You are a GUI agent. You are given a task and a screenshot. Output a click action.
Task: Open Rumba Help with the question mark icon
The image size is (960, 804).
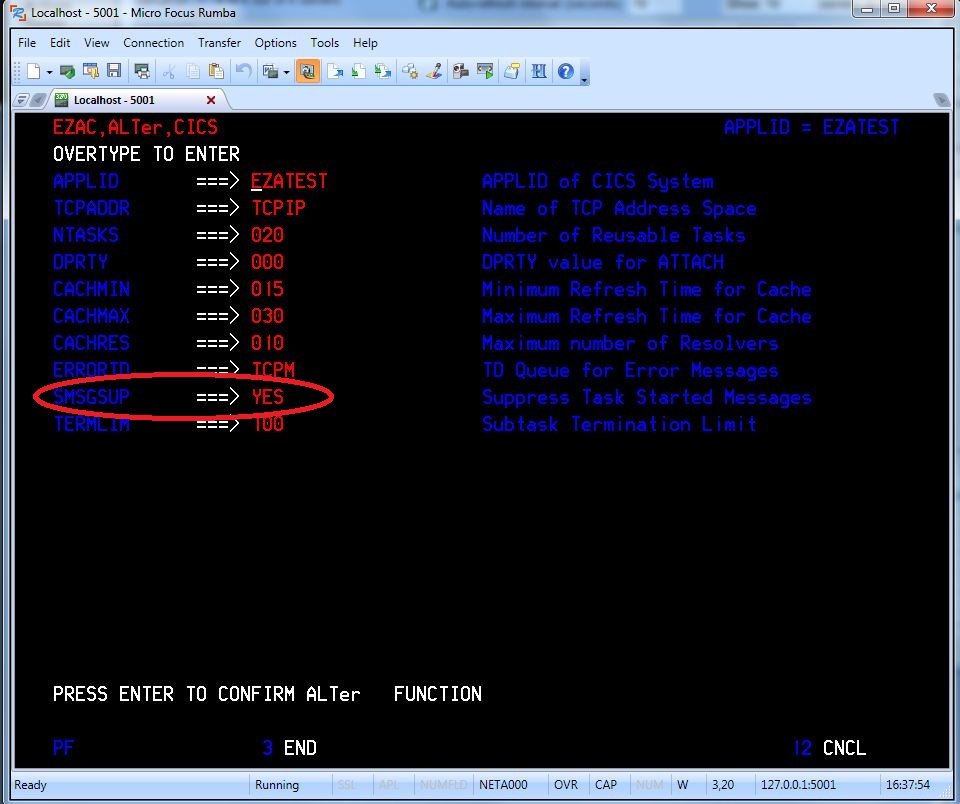click(x=565, y=71)
